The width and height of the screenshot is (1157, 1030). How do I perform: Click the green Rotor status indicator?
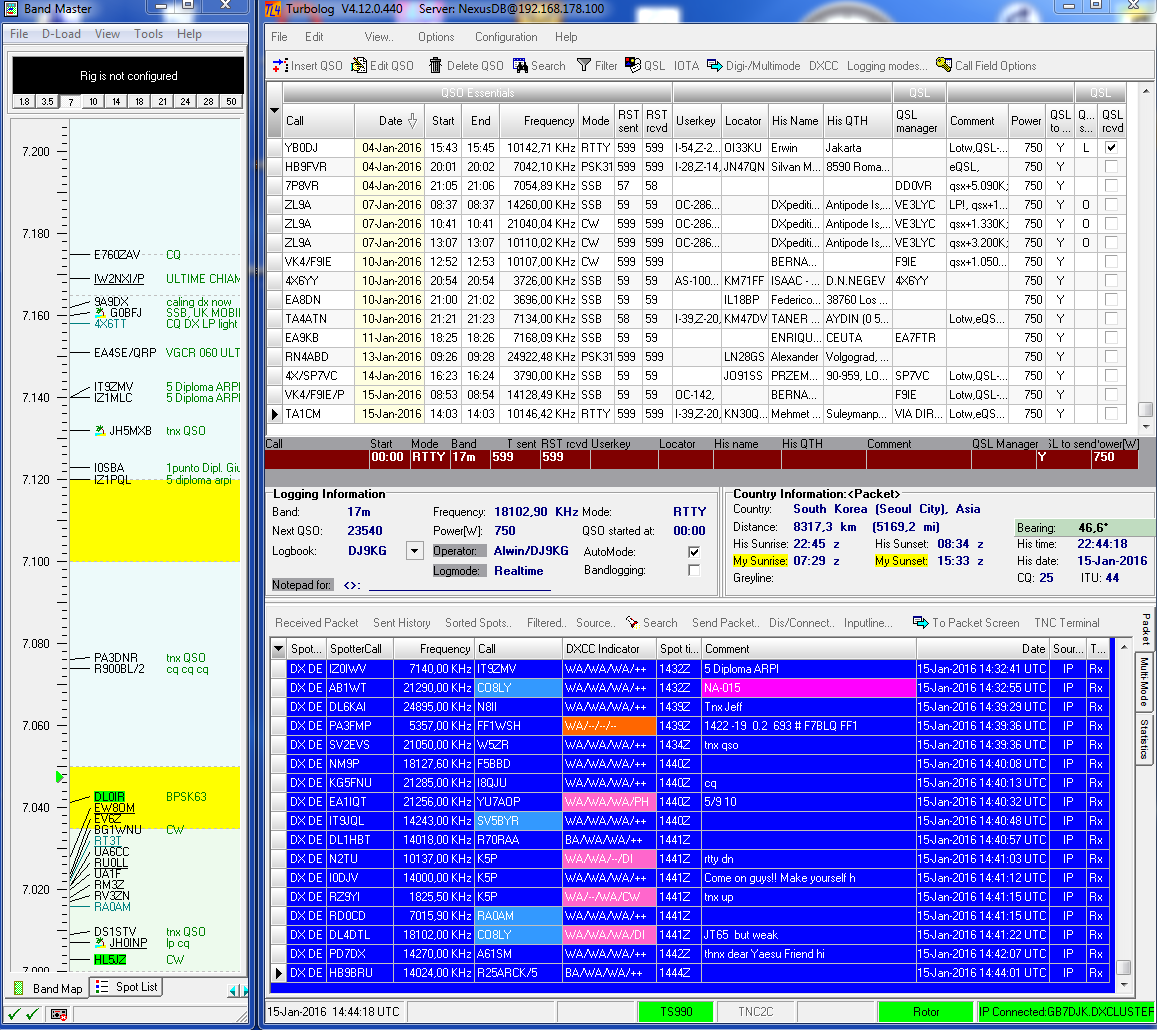click(x=925, y=1012)
